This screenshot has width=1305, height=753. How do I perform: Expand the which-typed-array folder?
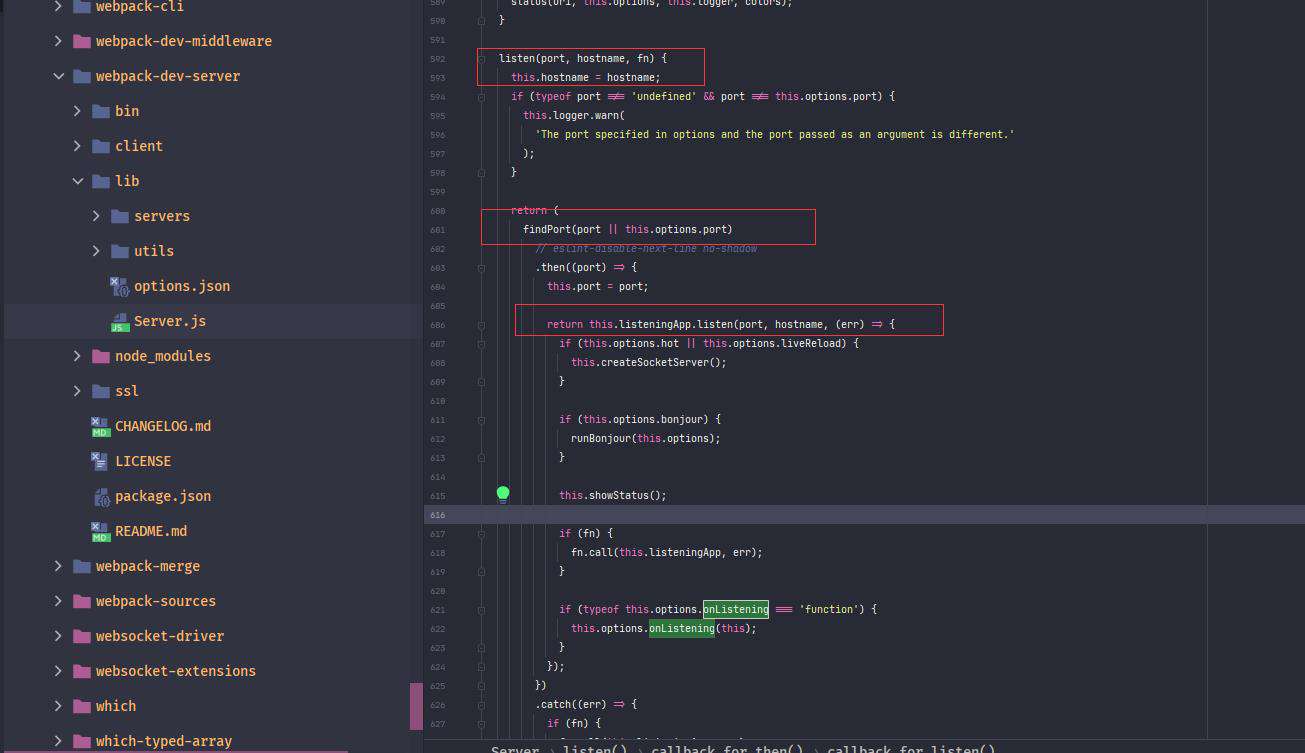58,741
